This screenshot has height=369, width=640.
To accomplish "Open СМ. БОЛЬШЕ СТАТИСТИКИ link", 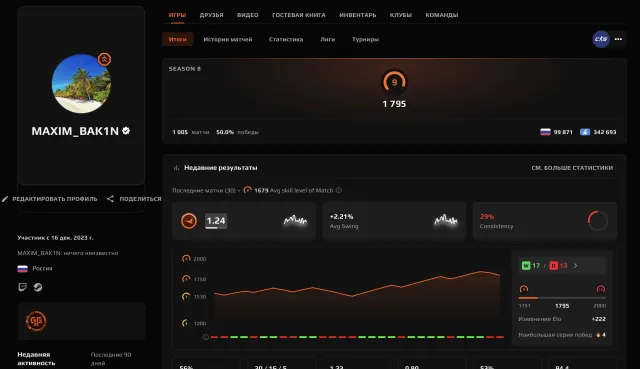I will tap(572, 168).
